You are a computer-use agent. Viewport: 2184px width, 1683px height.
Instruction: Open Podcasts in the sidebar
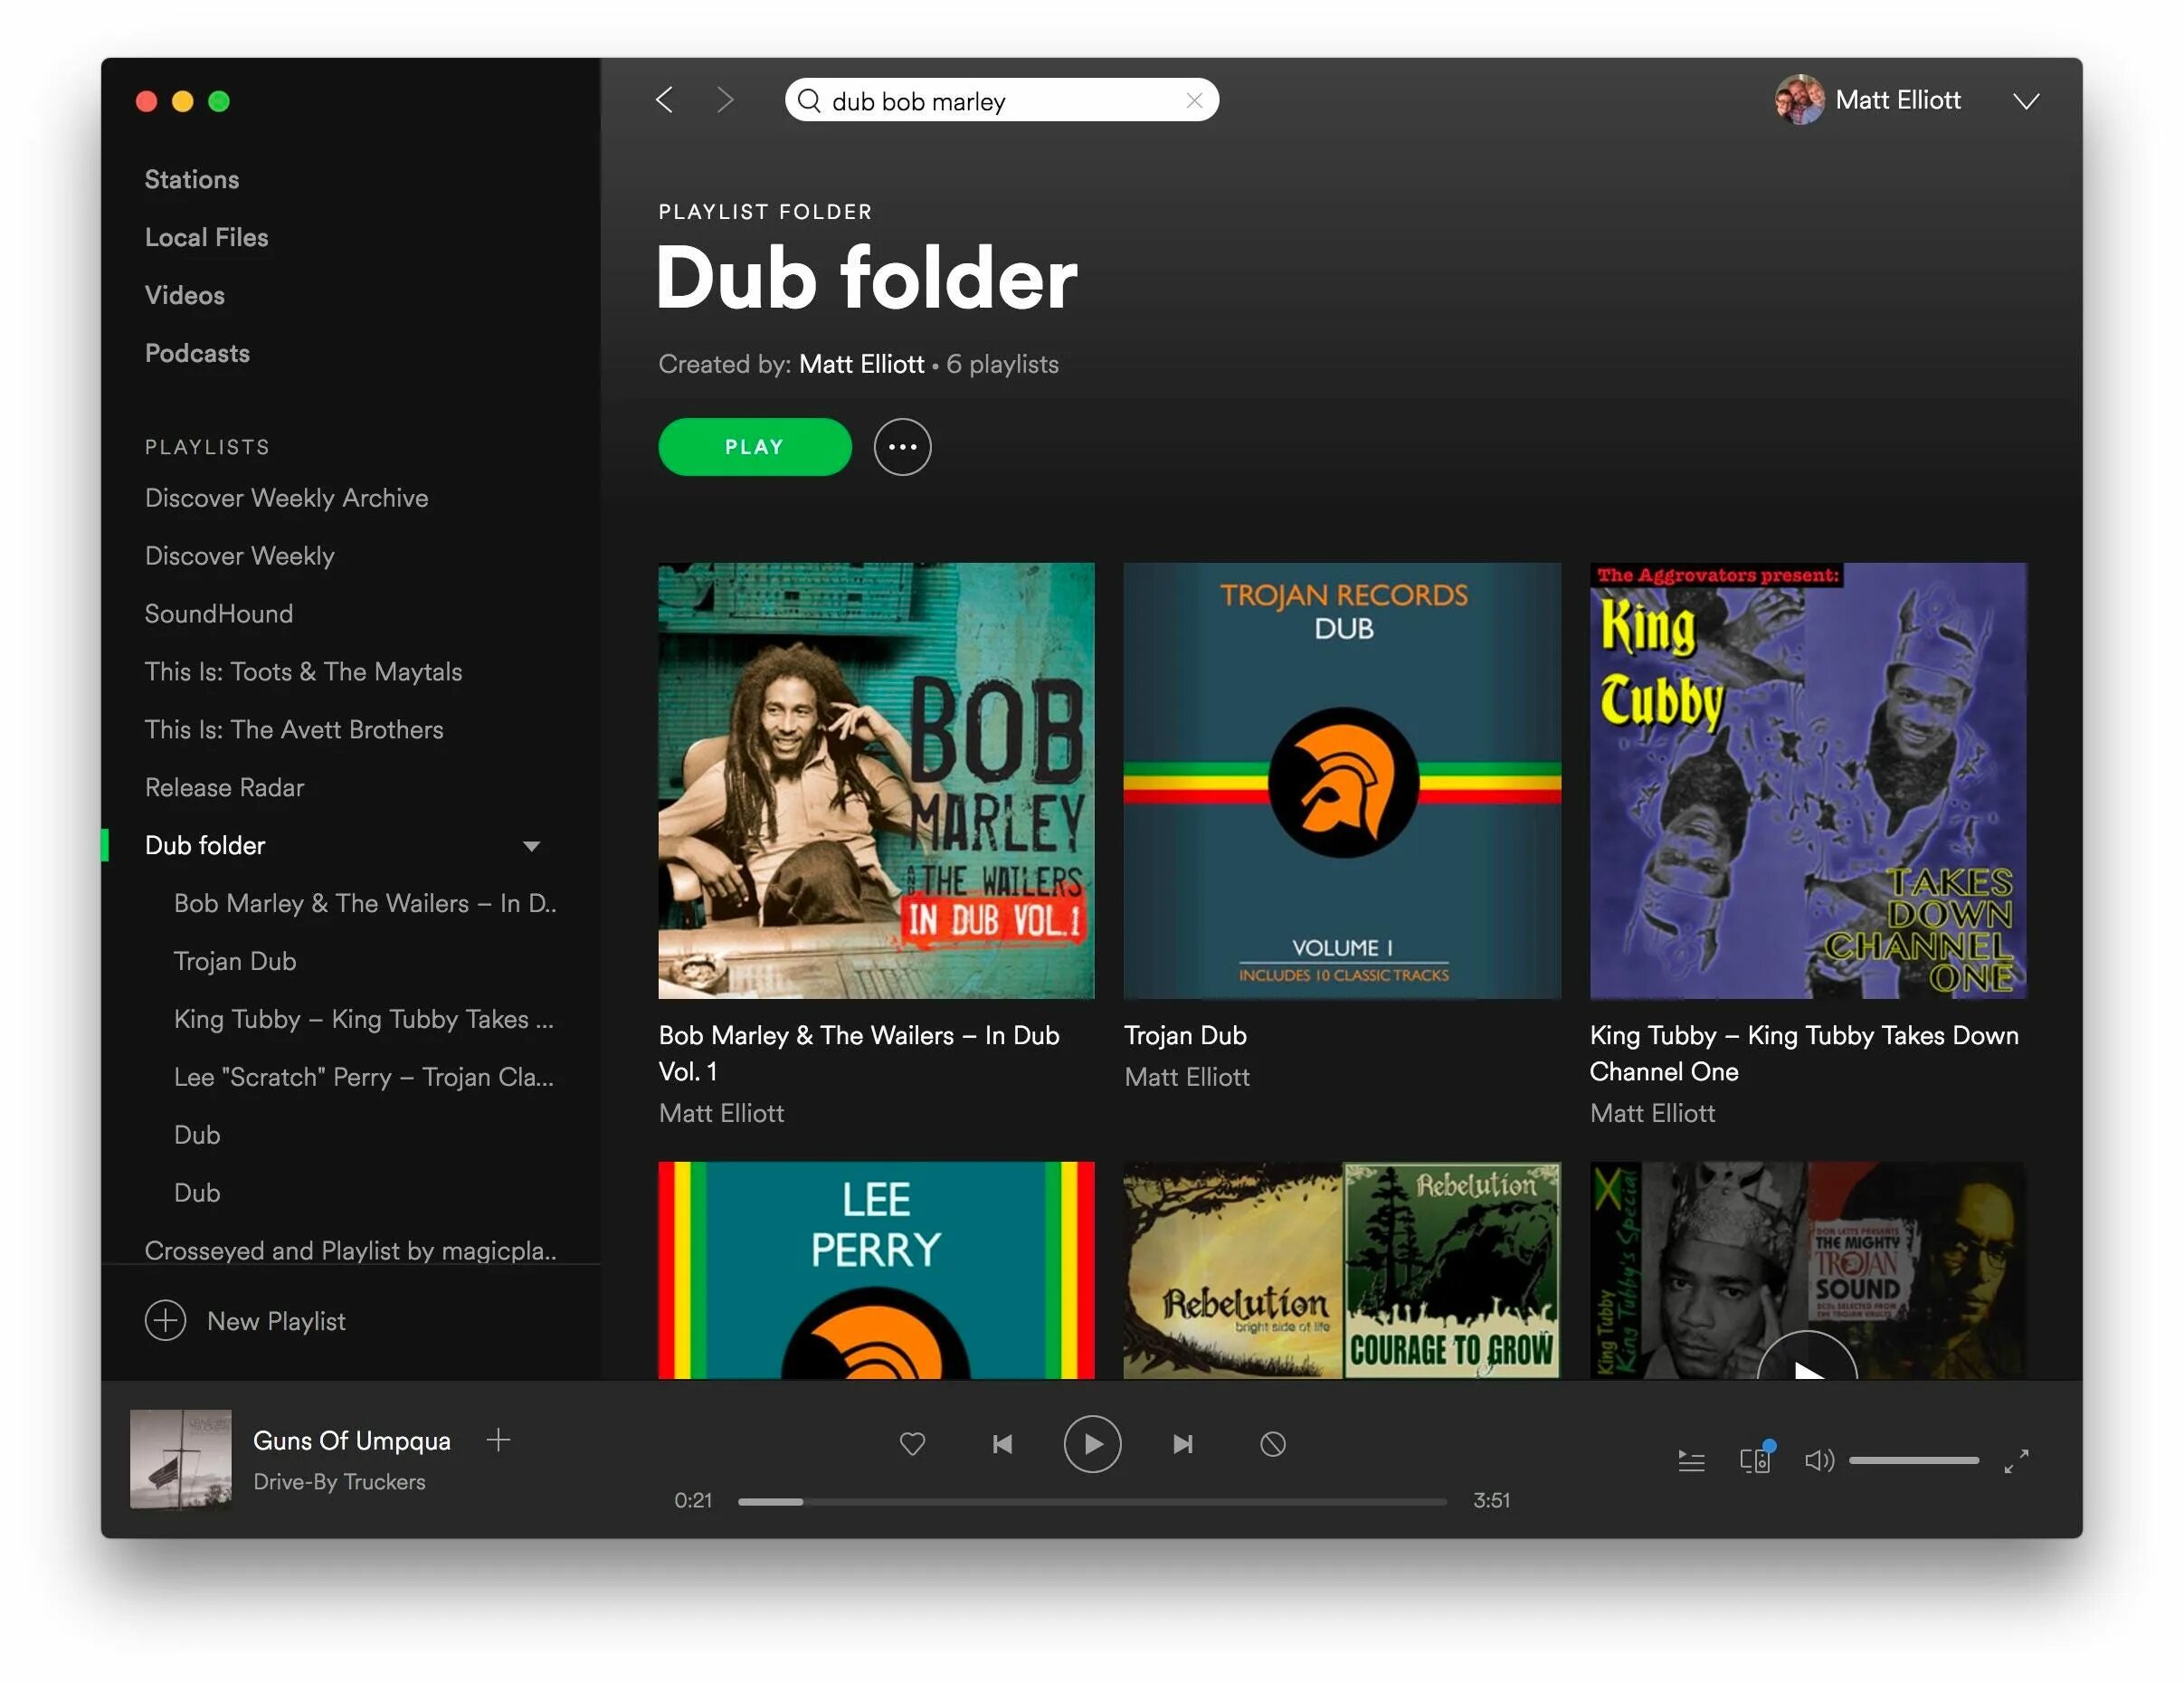197,353
